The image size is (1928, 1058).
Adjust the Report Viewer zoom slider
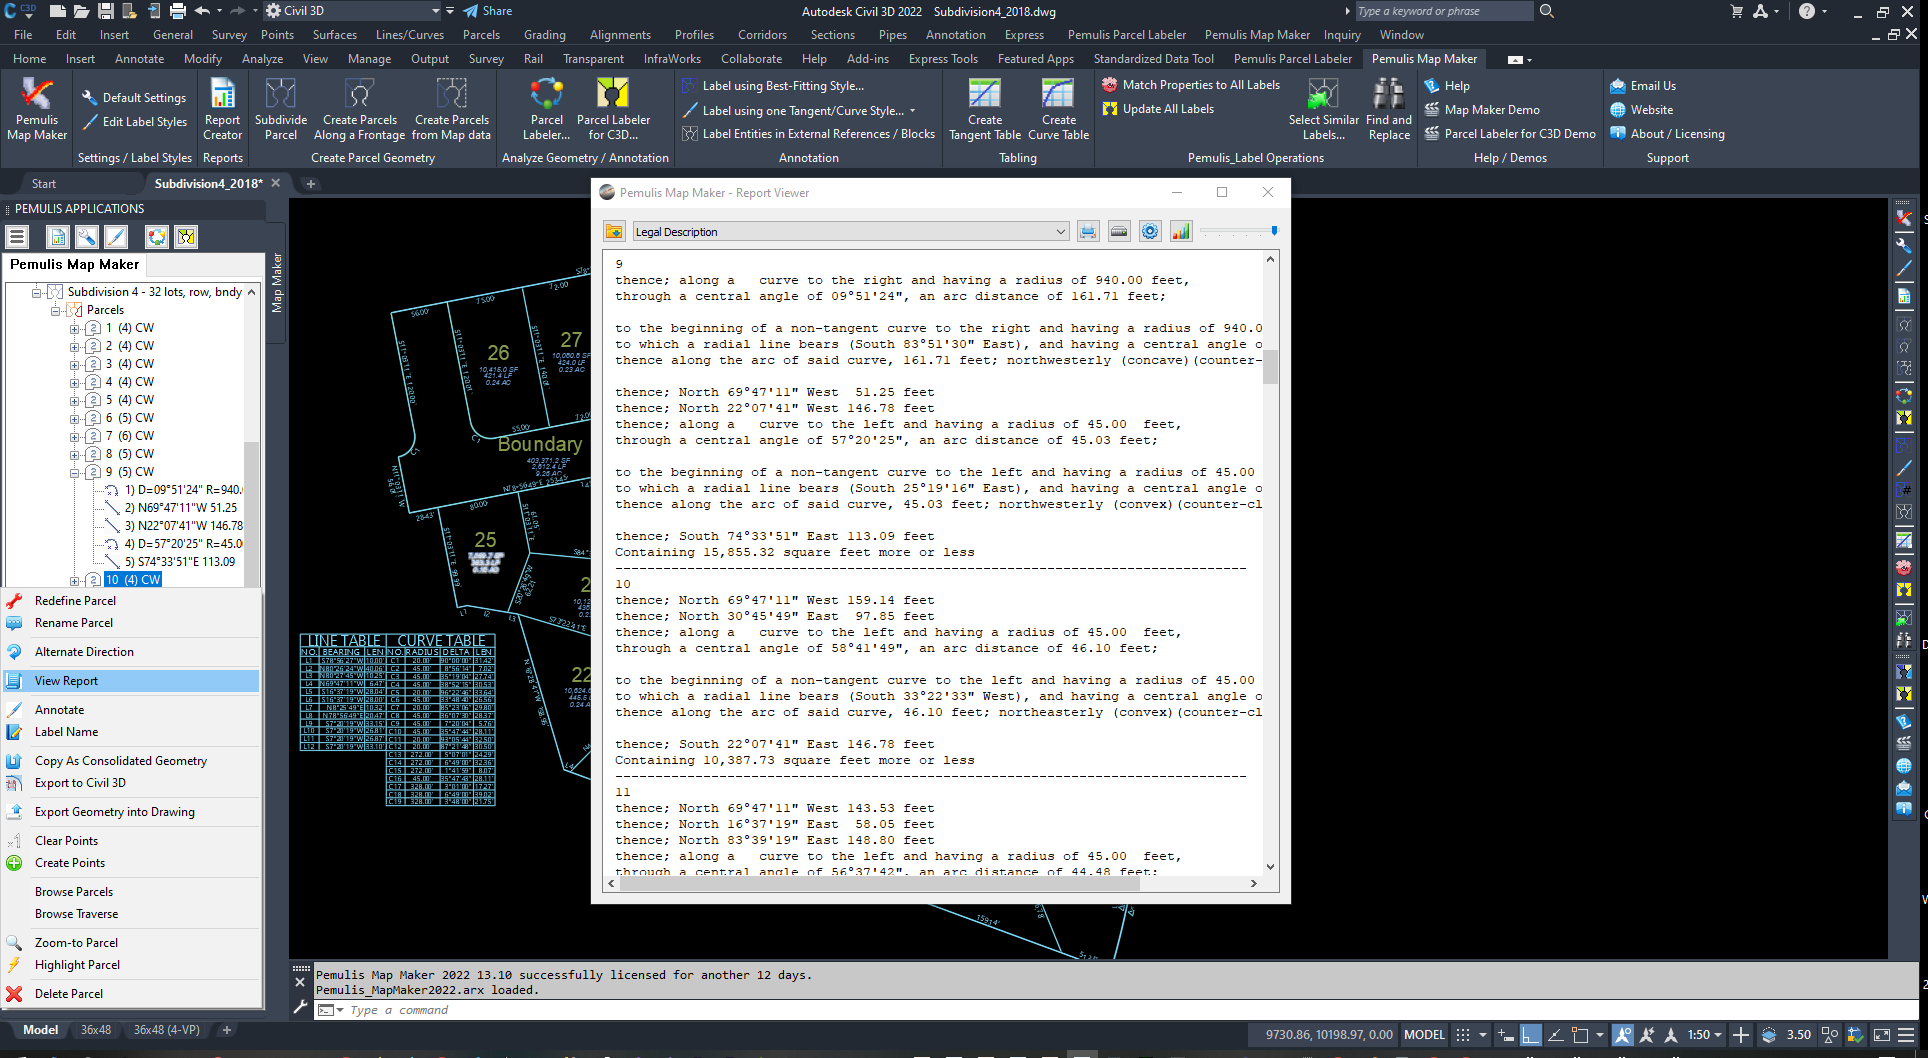[x=1239, y=231]
